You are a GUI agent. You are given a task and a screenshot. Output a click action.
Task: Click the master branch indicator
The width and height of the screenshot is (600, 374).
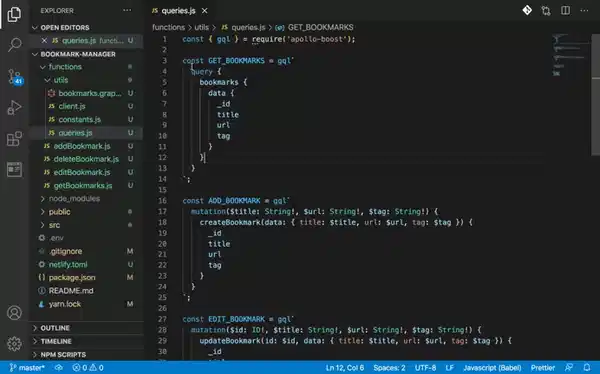tap(27, 368)
